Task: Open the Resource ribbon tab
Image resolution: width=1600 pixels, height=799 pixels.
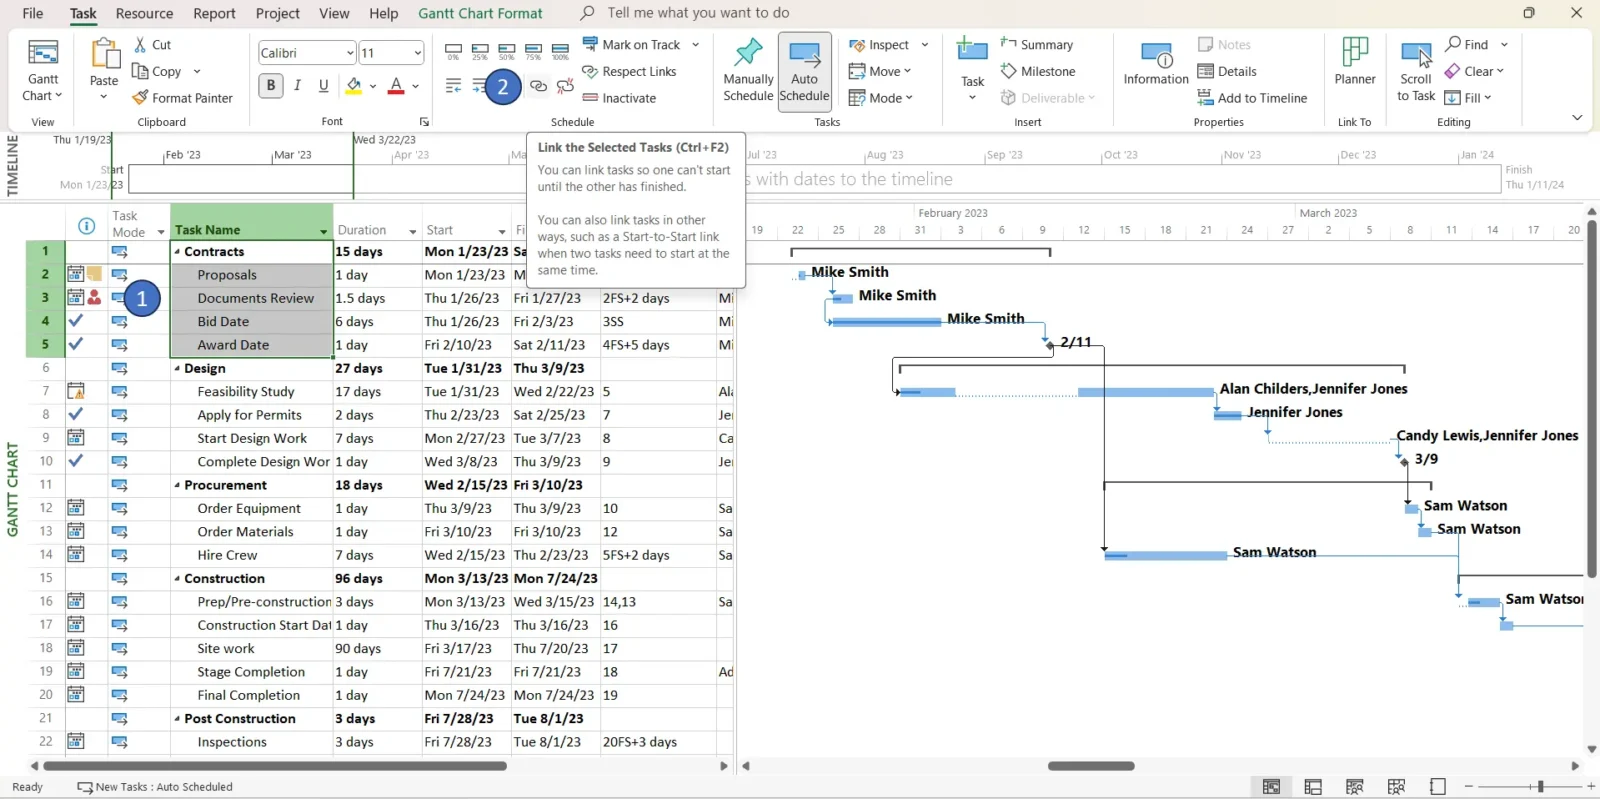Action: 144,13
